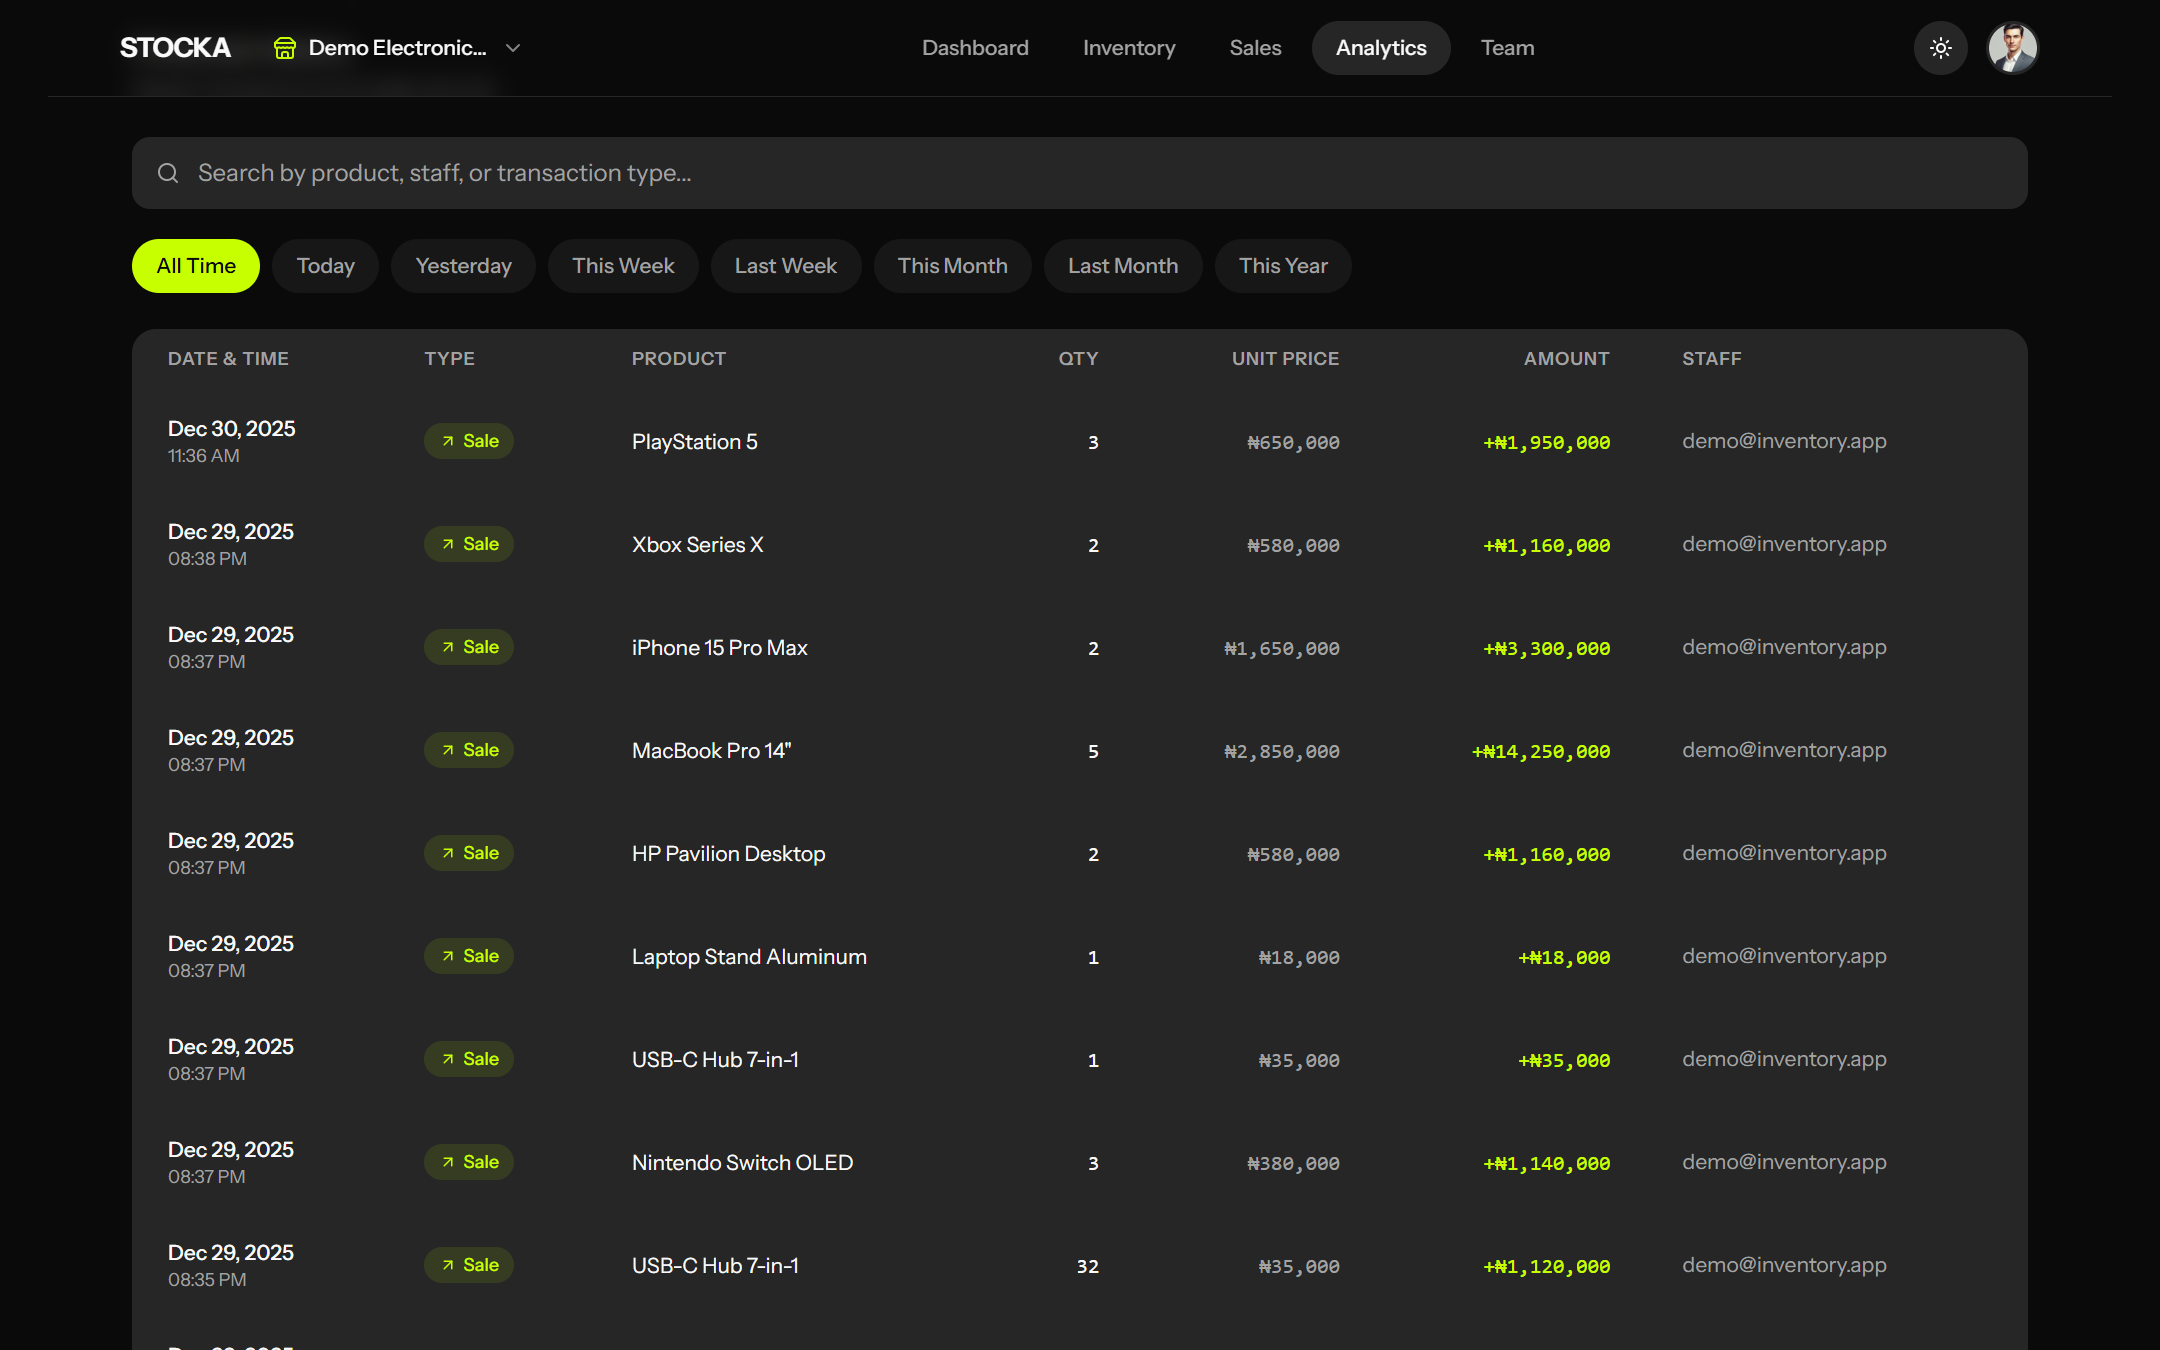Click the This Year filter button
Viewport: 2160px width, 1350px height.
(1283, 266)
